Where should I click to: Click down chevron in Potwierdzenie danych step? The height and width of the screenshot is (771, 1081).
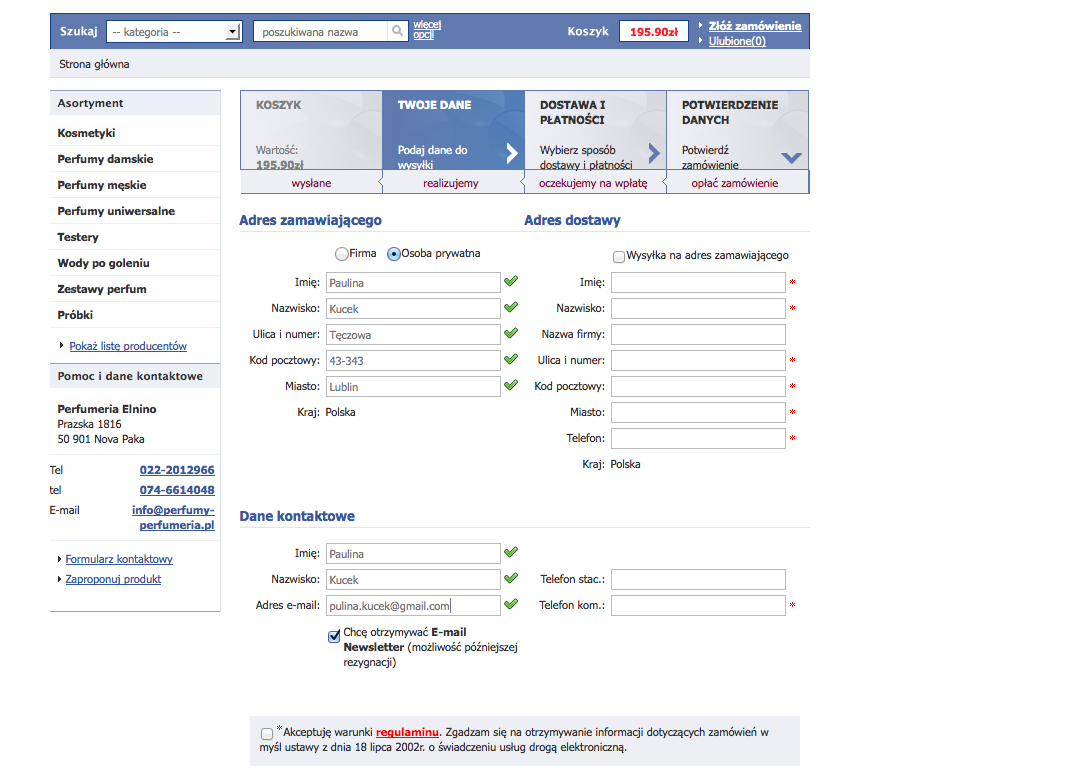791,157
